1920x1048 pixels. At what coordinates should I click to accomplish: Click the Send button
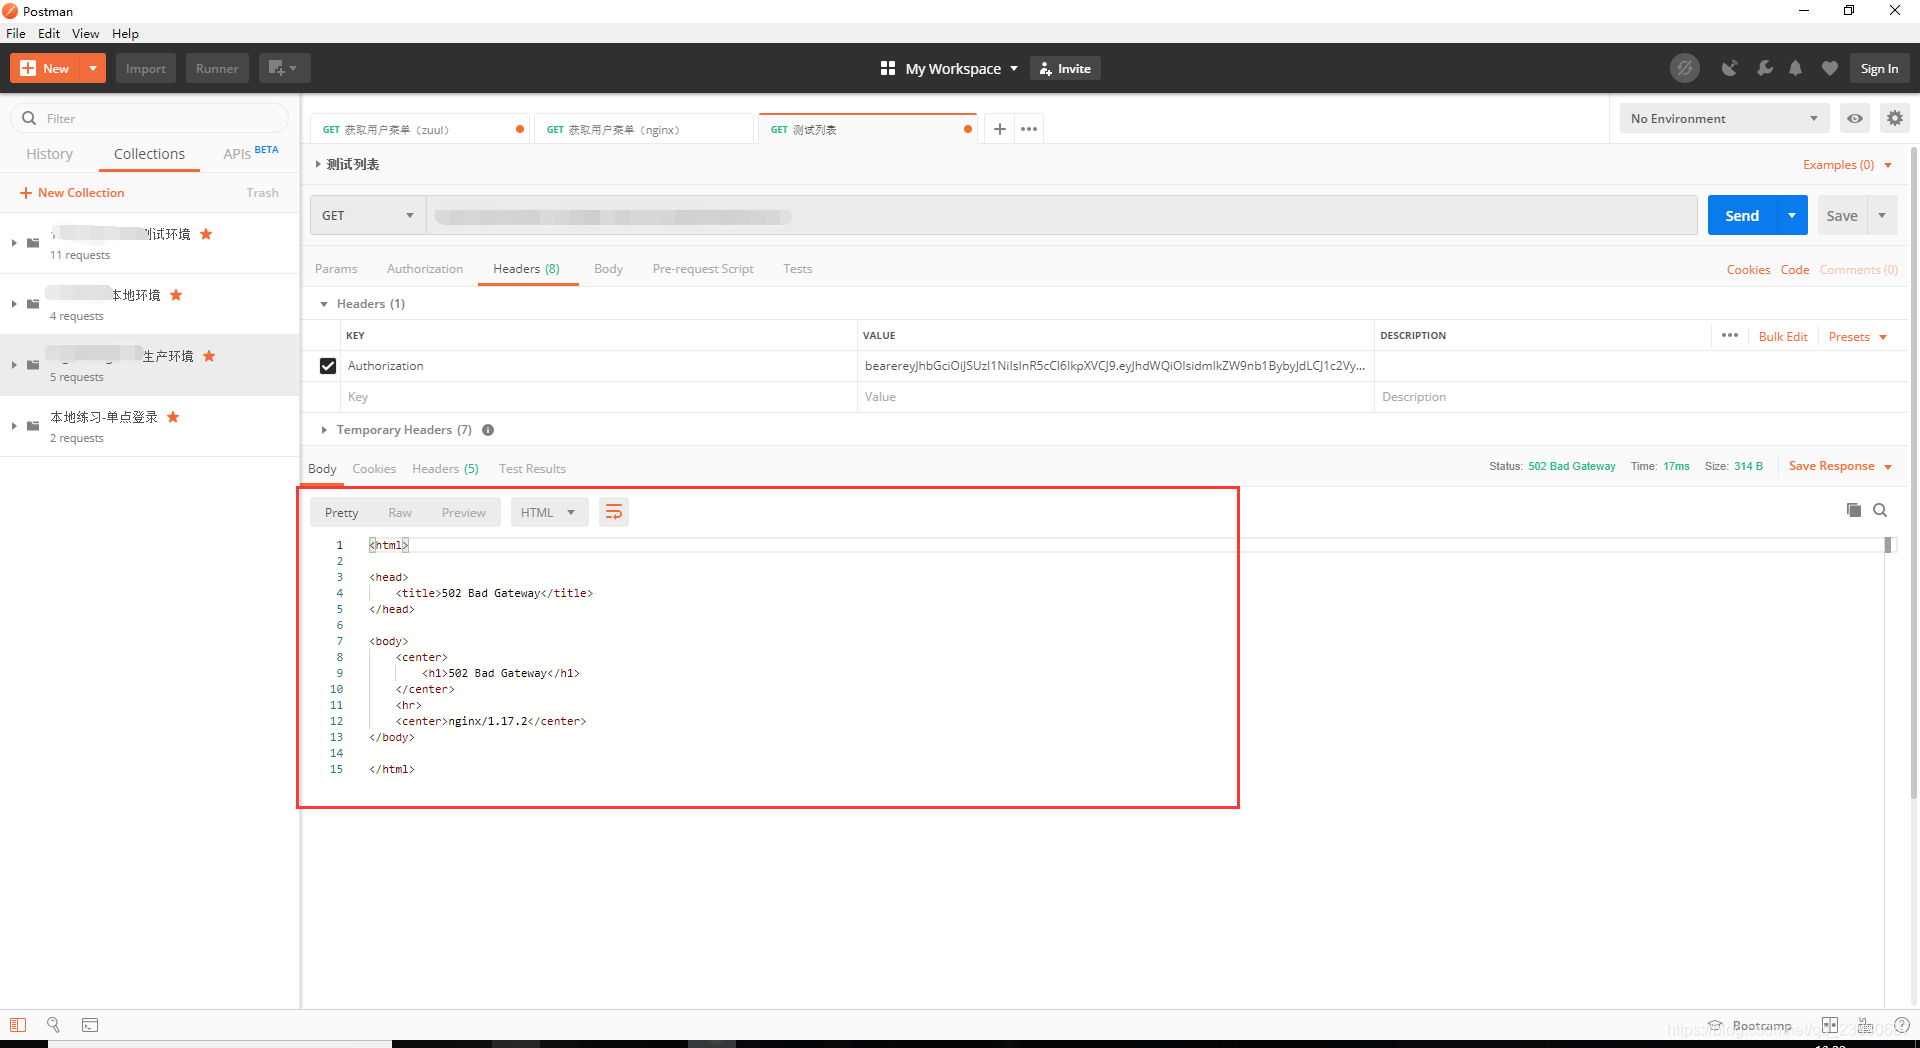pos(1741,215)
